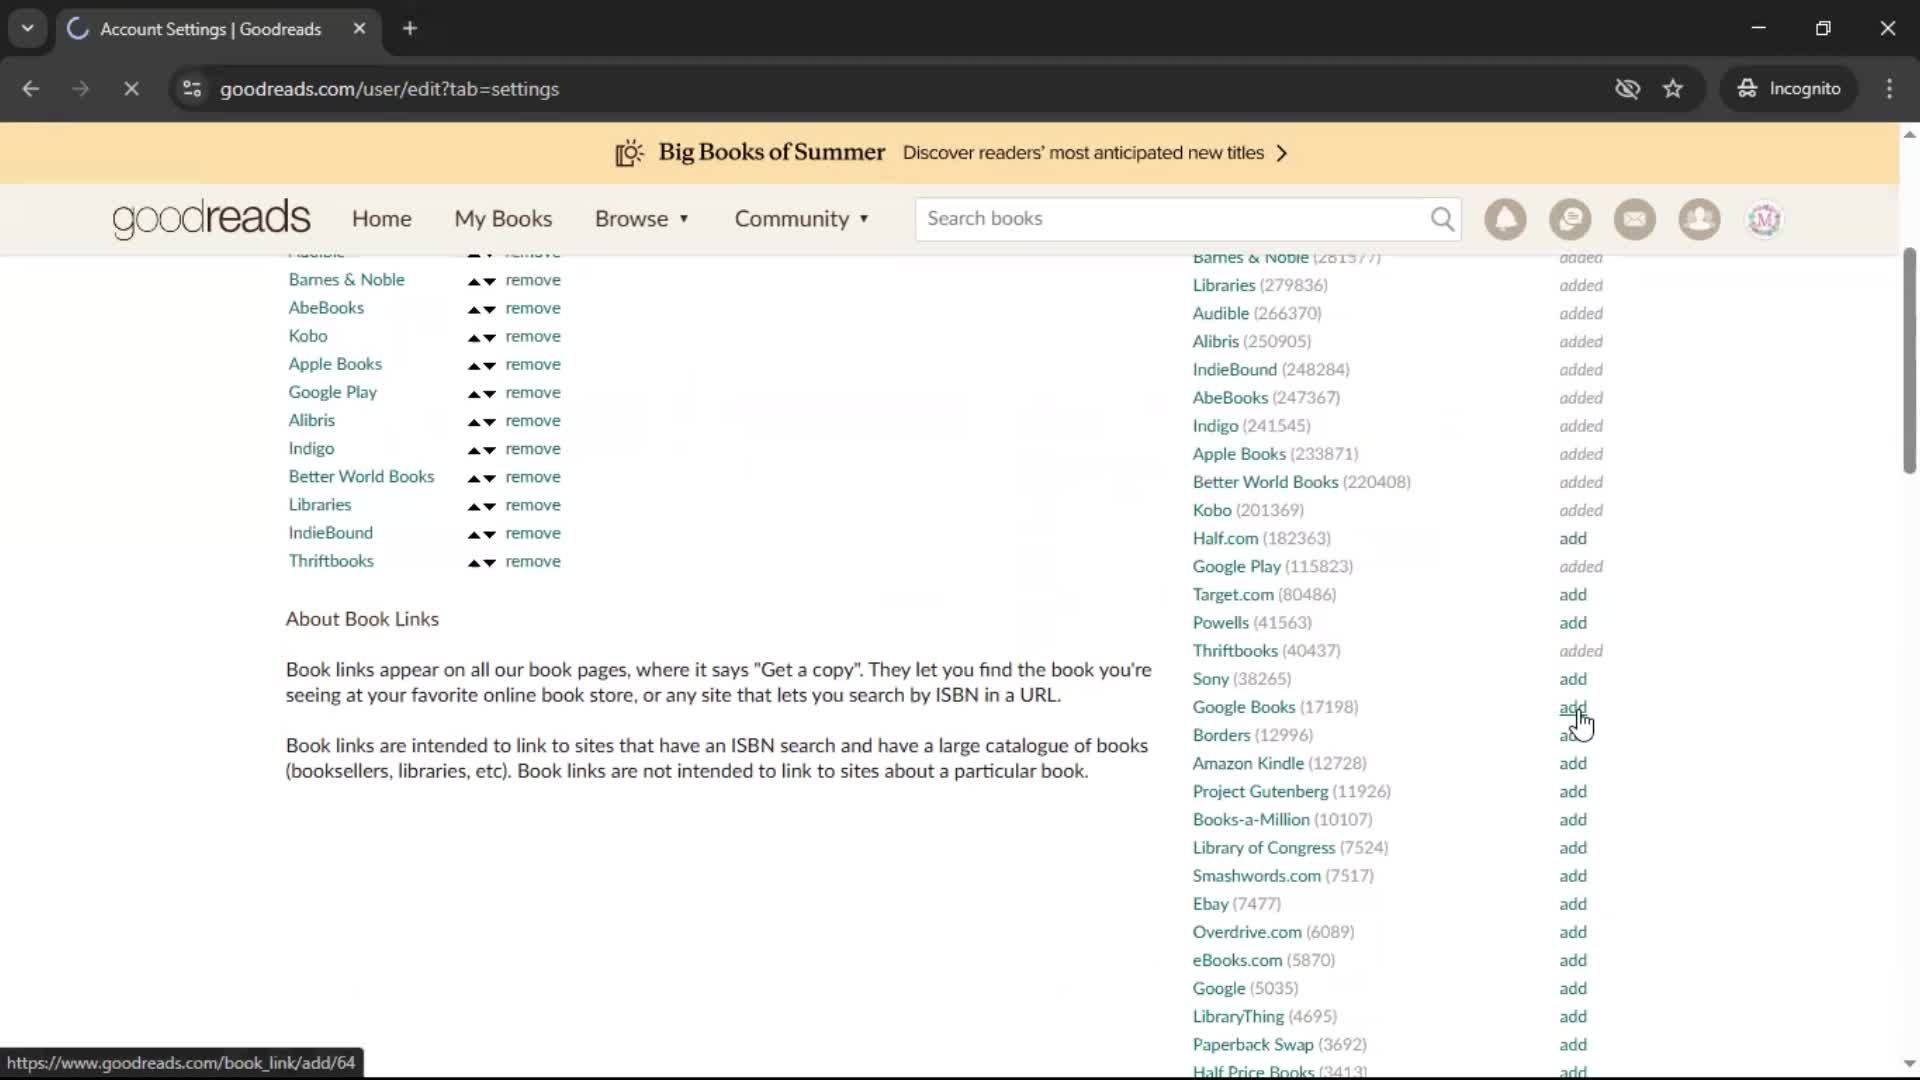Image resolution: width=1920 pixels, height=1080 pixels.
Task: Stop loading the page
Action: click(131, 89)
